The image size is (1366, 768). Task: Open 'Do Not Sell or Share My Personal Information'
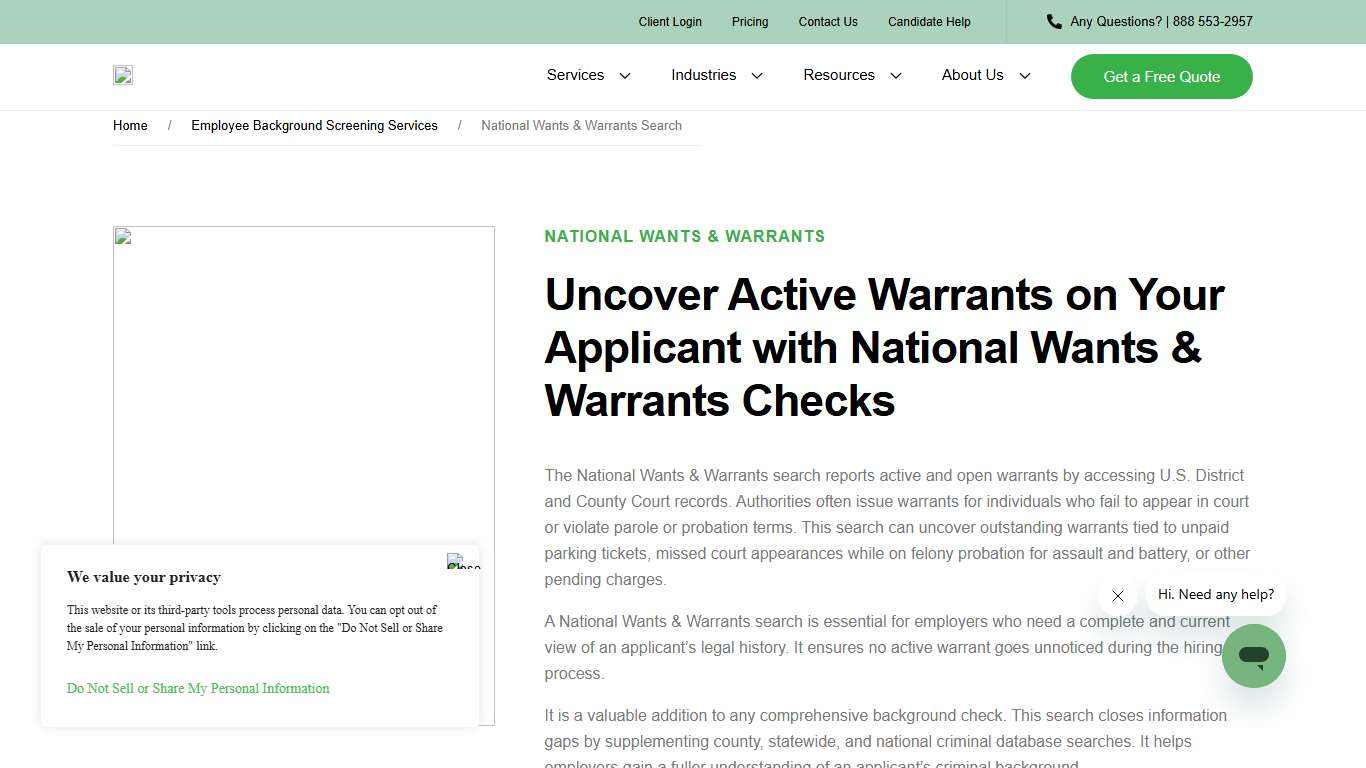tap(198, 688)
